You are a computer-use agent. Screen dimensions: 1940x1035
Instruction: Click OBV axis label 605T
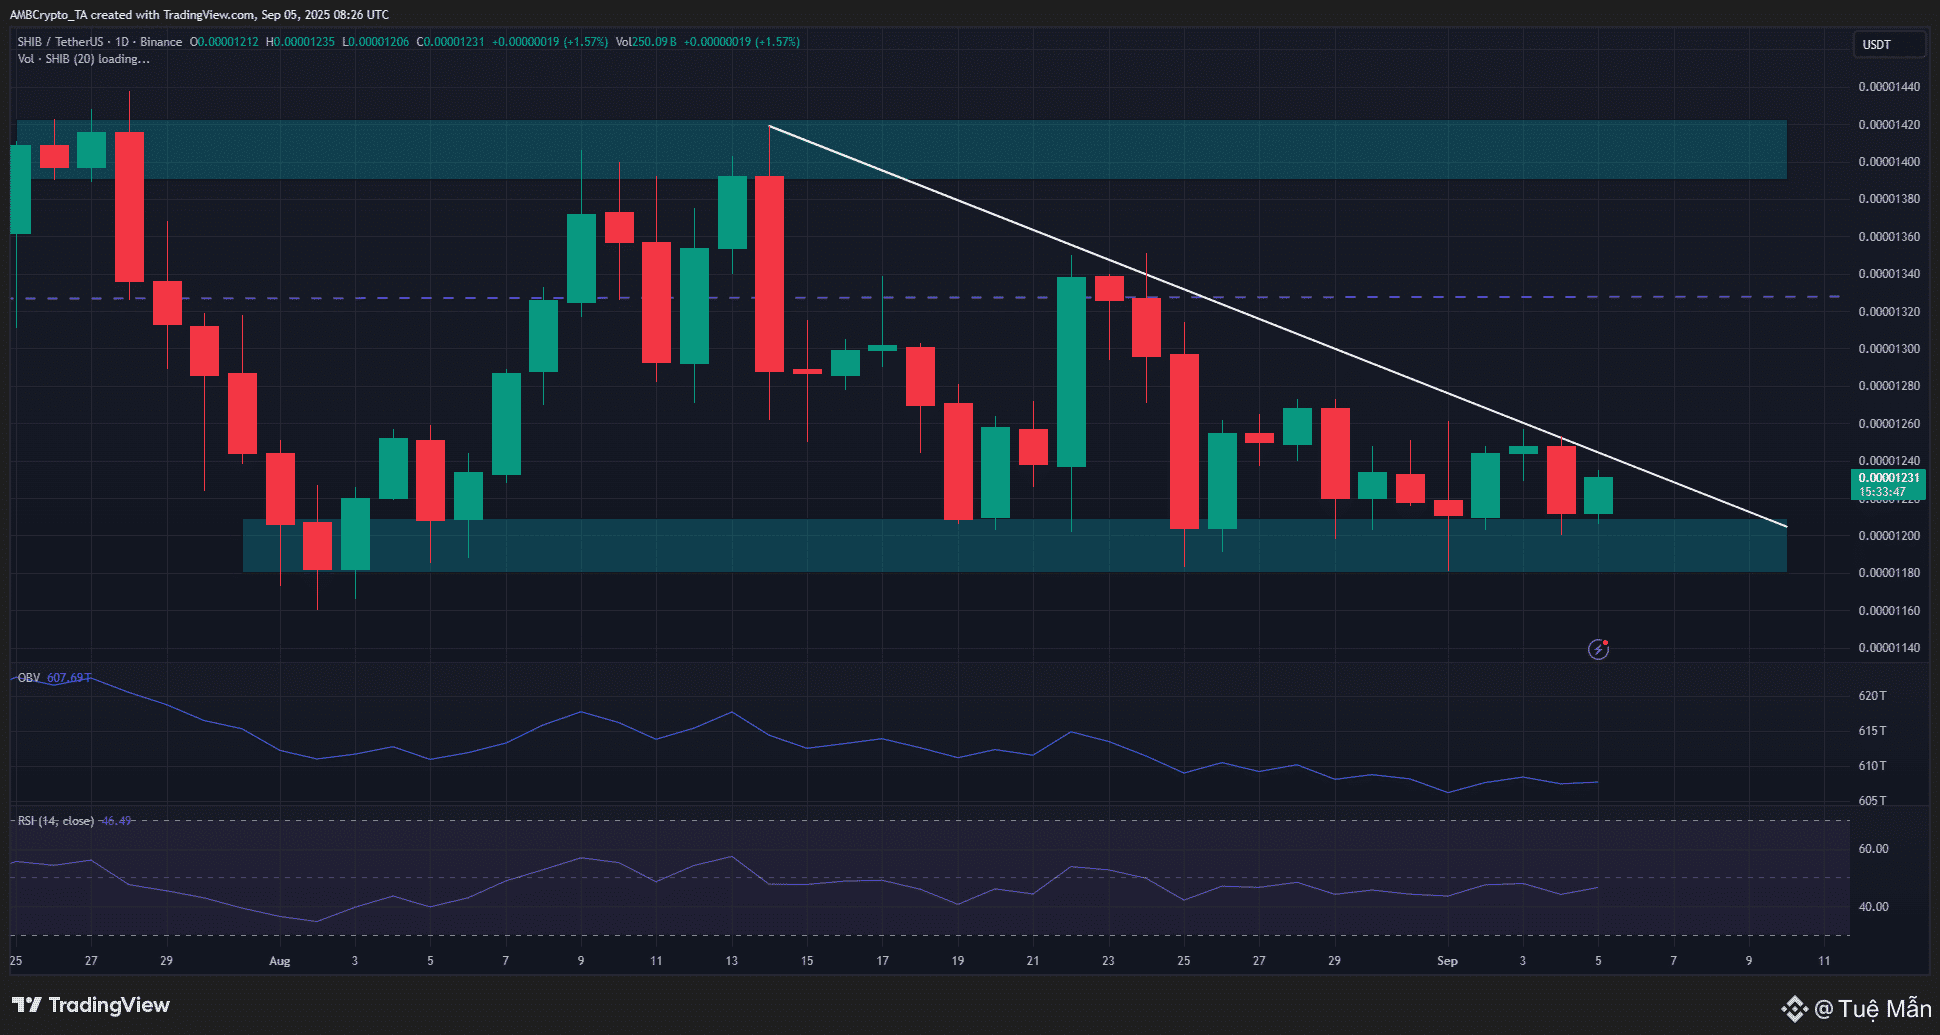(1872, 801)
